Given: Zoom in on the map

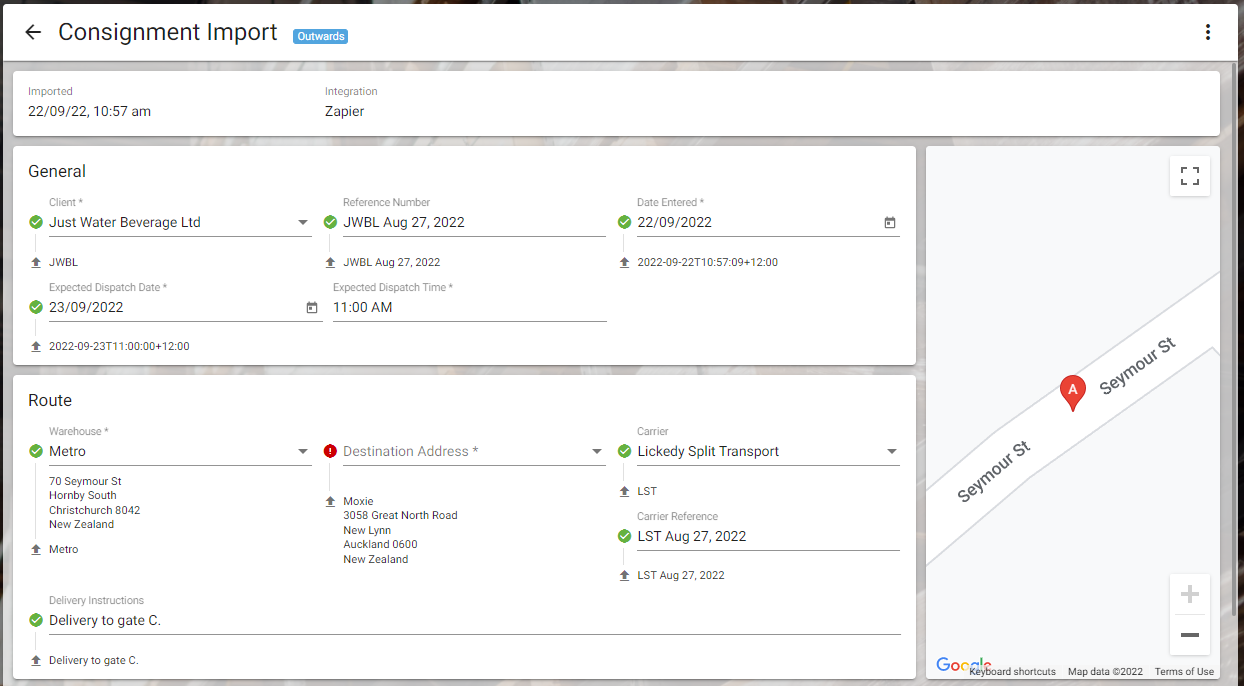Looking at the screenshot, I should (1190, 595).
